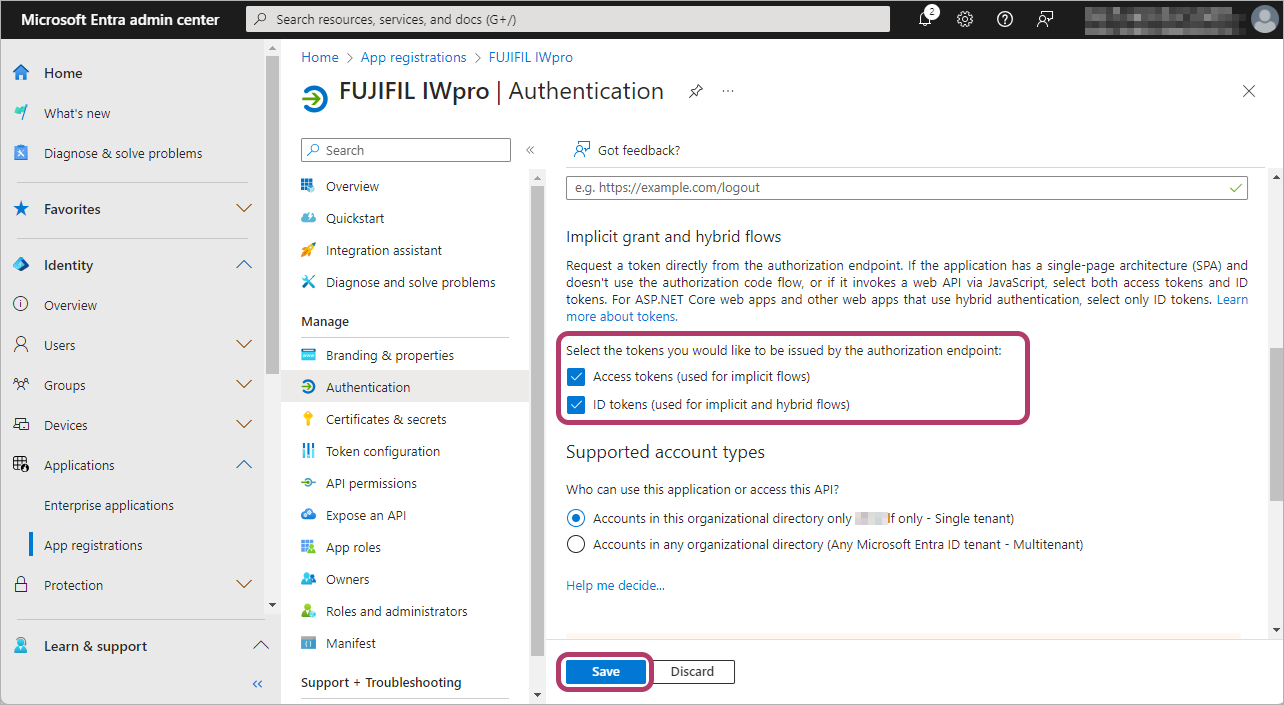Select Accounts in this organizational directory only

click(575, 518)
